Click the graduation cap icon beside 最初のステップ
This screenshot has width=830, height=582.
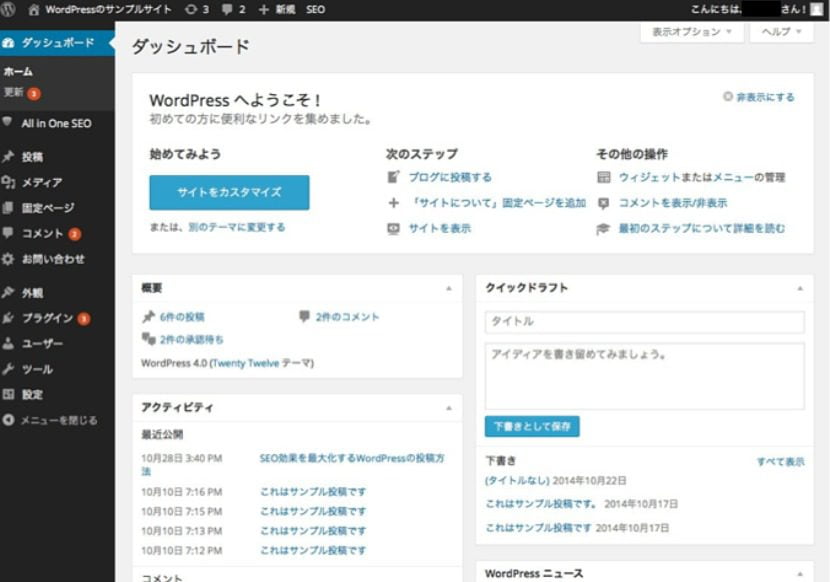pyautogui.click(x=603, y=229)
